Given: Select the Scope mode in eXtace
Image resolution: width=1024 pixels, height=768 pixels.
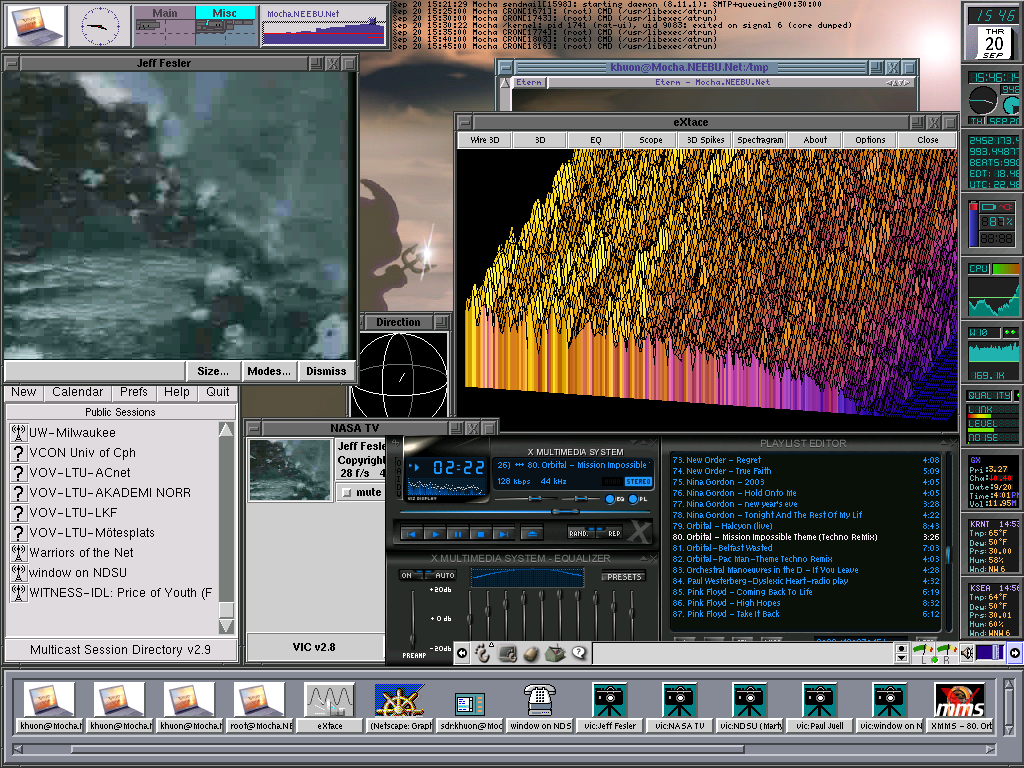Looking at the screenshot, I should [x=650, y=140].
